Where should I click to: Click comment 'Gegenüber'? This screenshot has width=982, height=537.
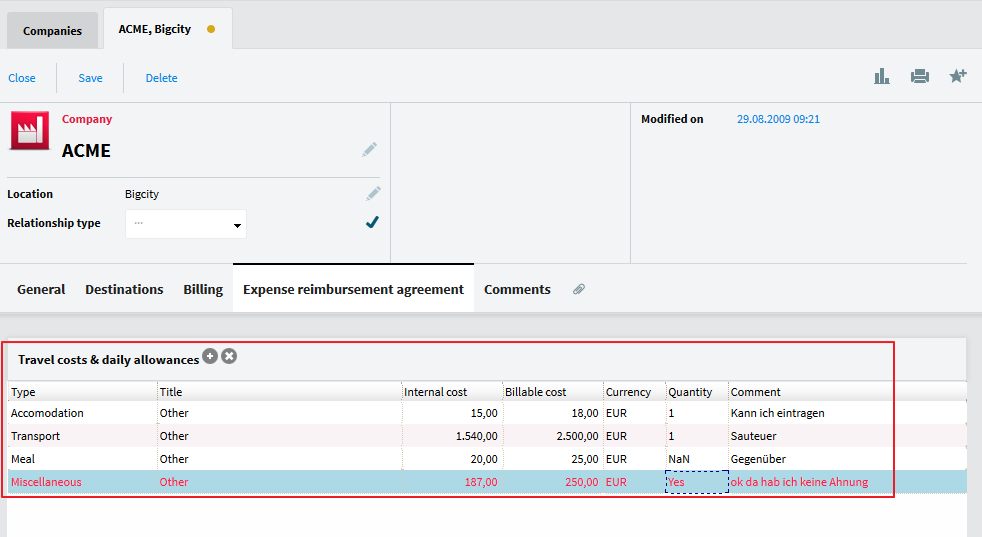(758, 459)
